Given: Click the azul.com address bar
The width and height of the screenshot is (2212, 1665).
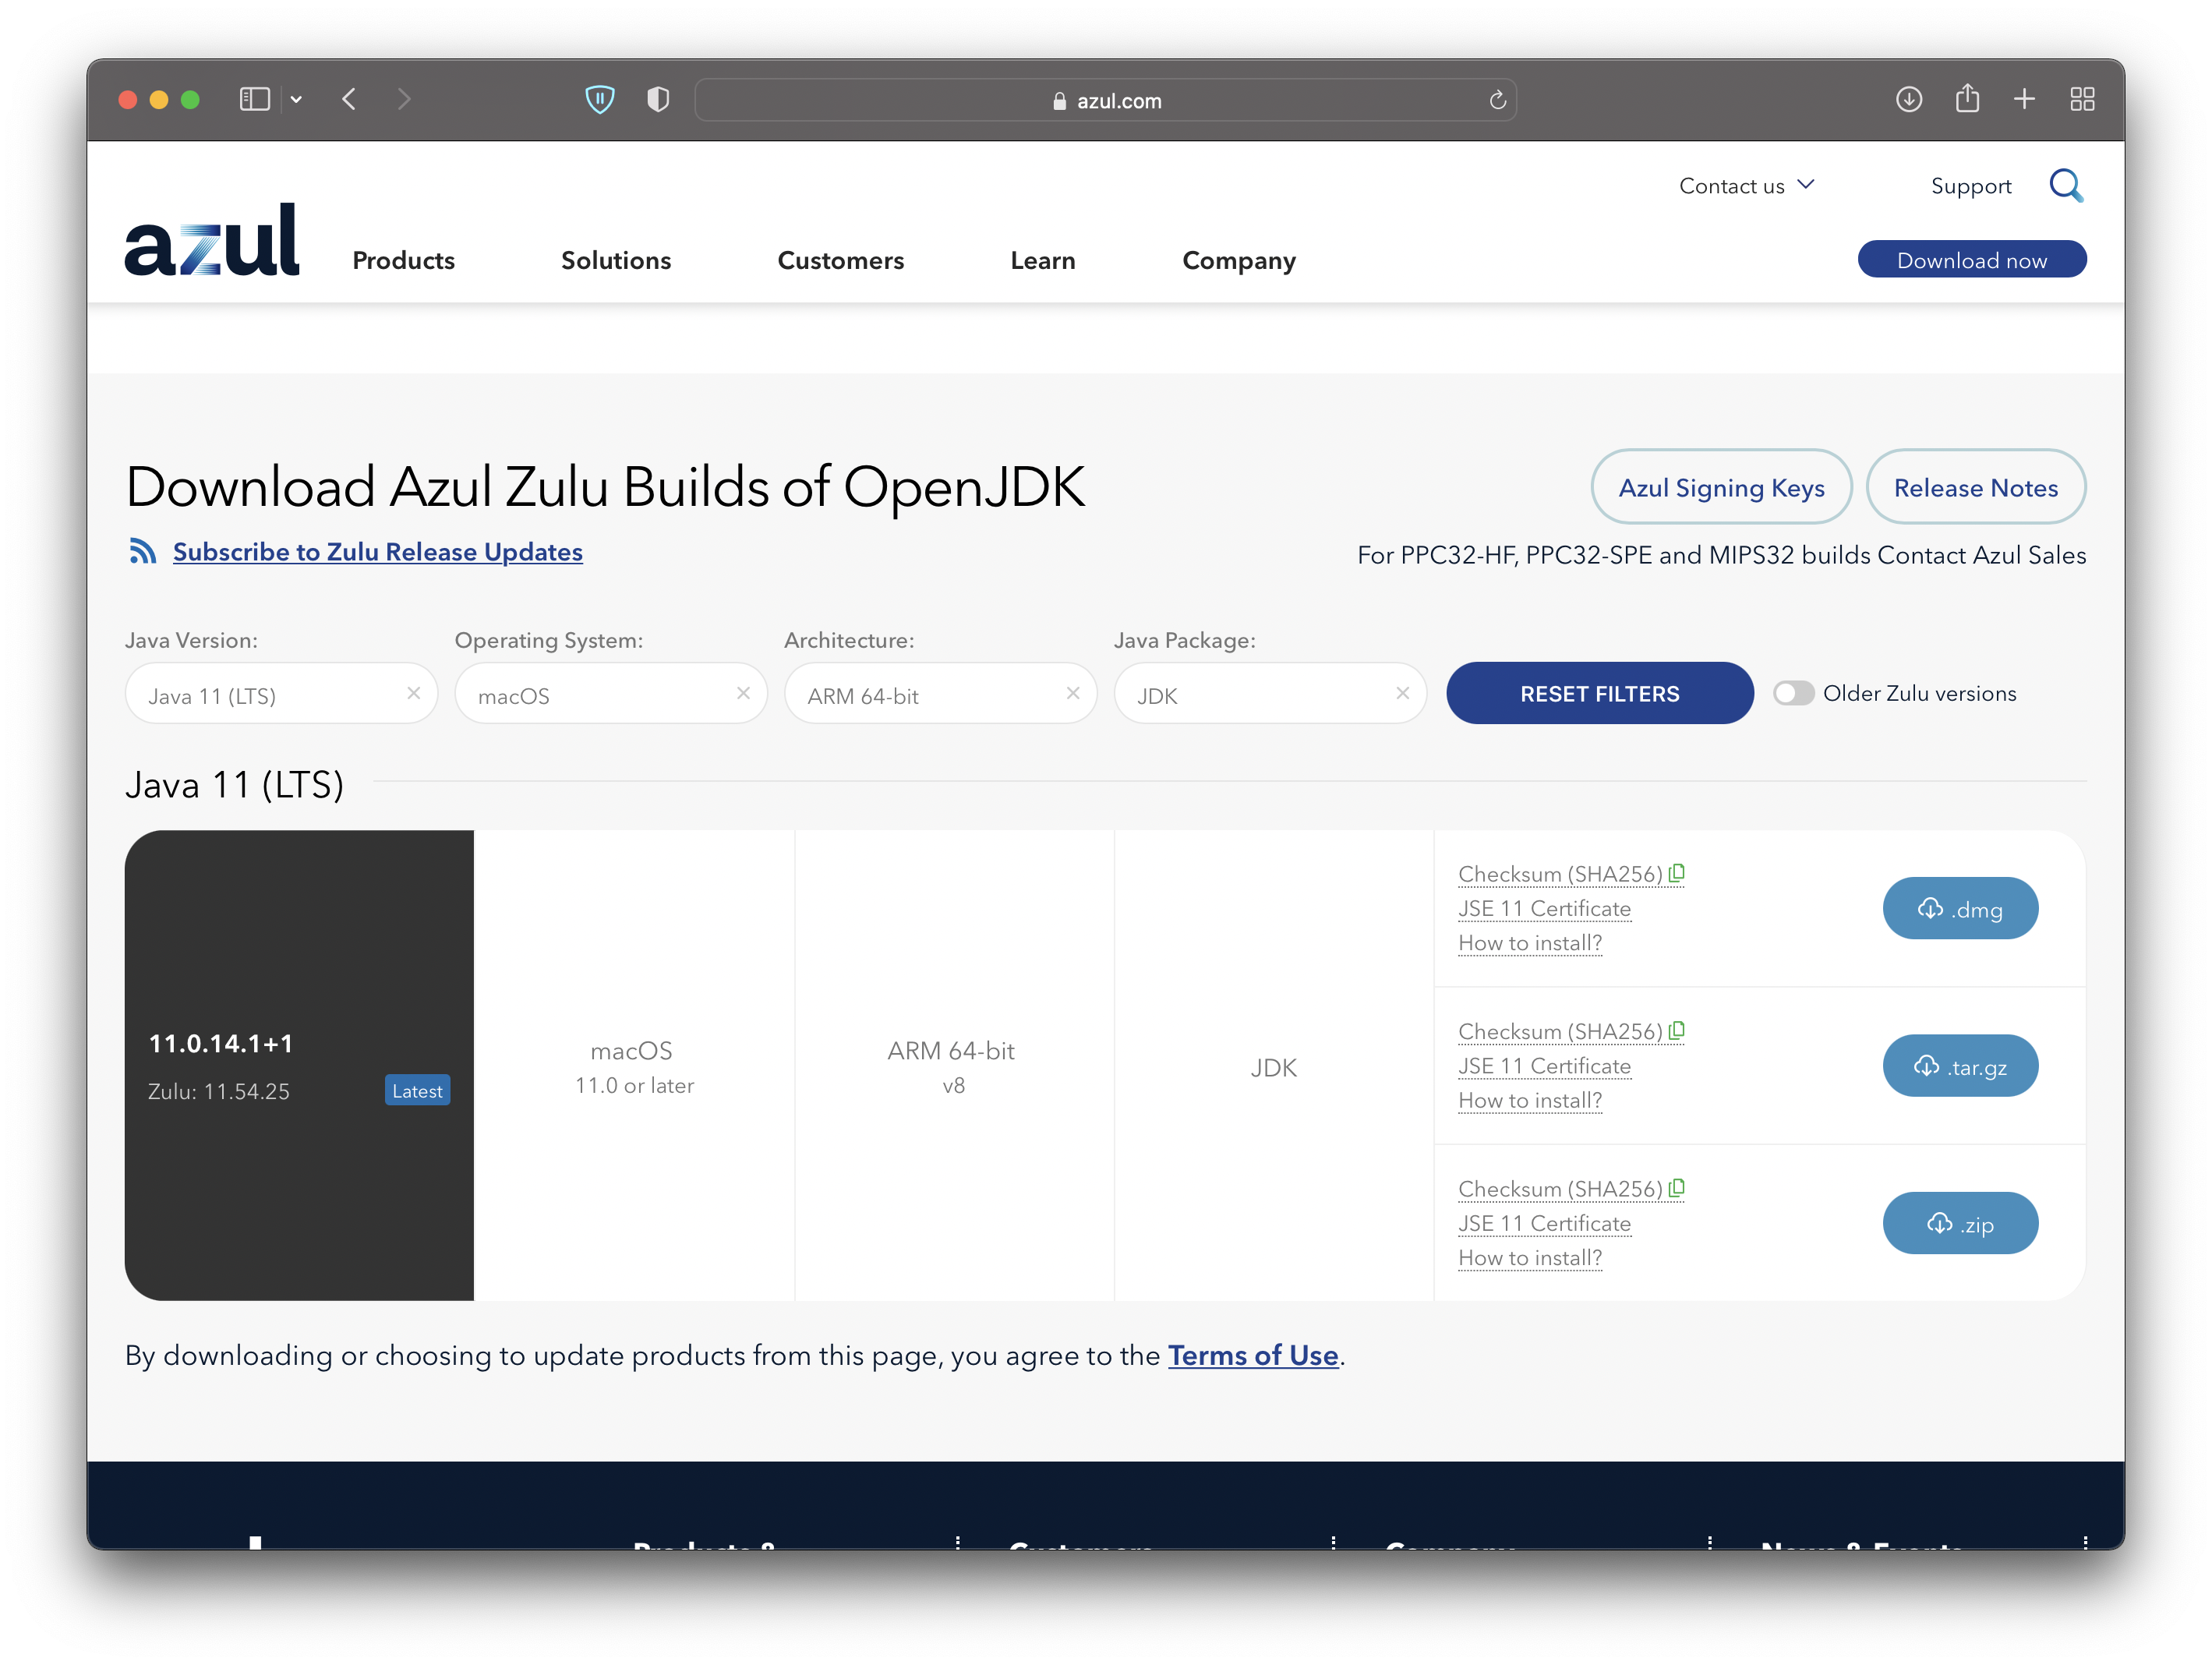Looking at the screenshot, I should pos(1105,101).
